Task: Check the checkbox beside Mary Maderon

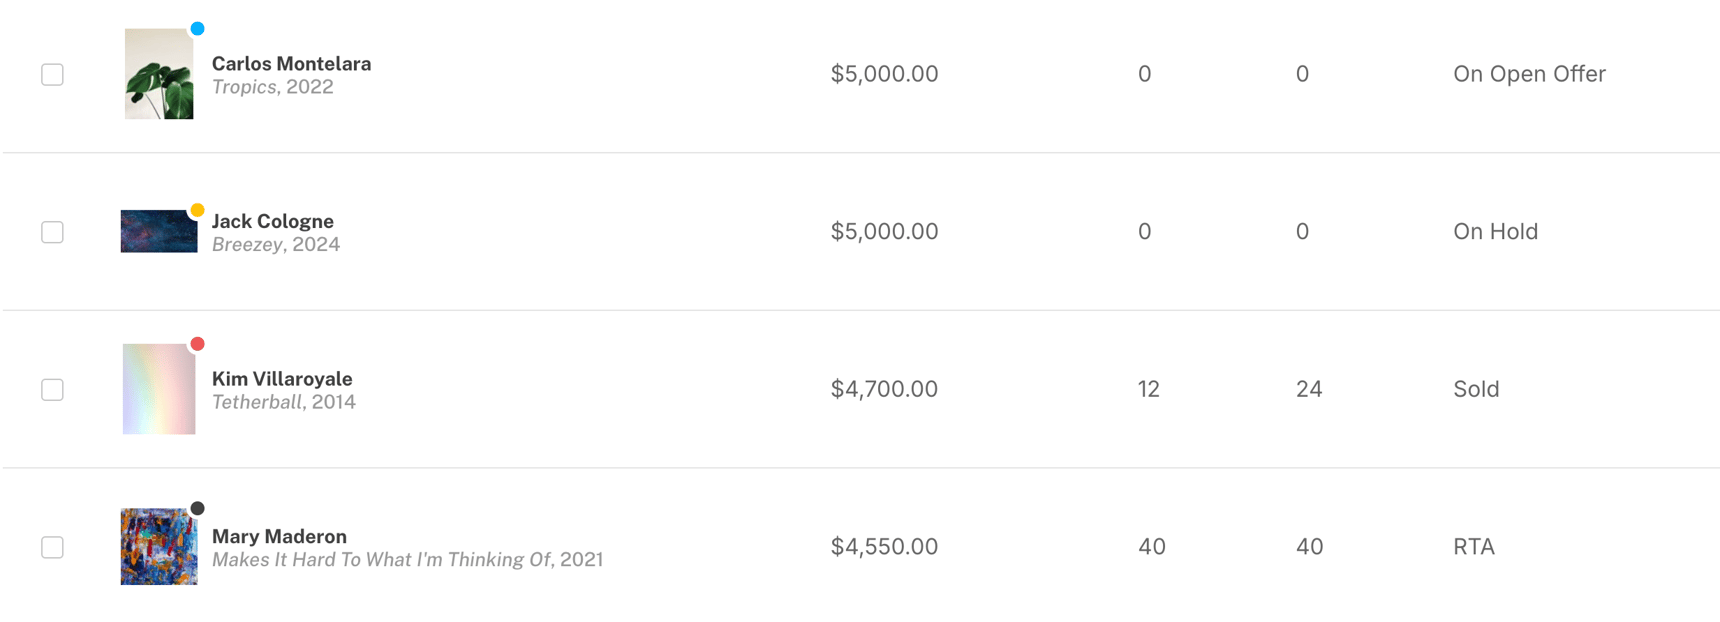Action: [52, 547]
